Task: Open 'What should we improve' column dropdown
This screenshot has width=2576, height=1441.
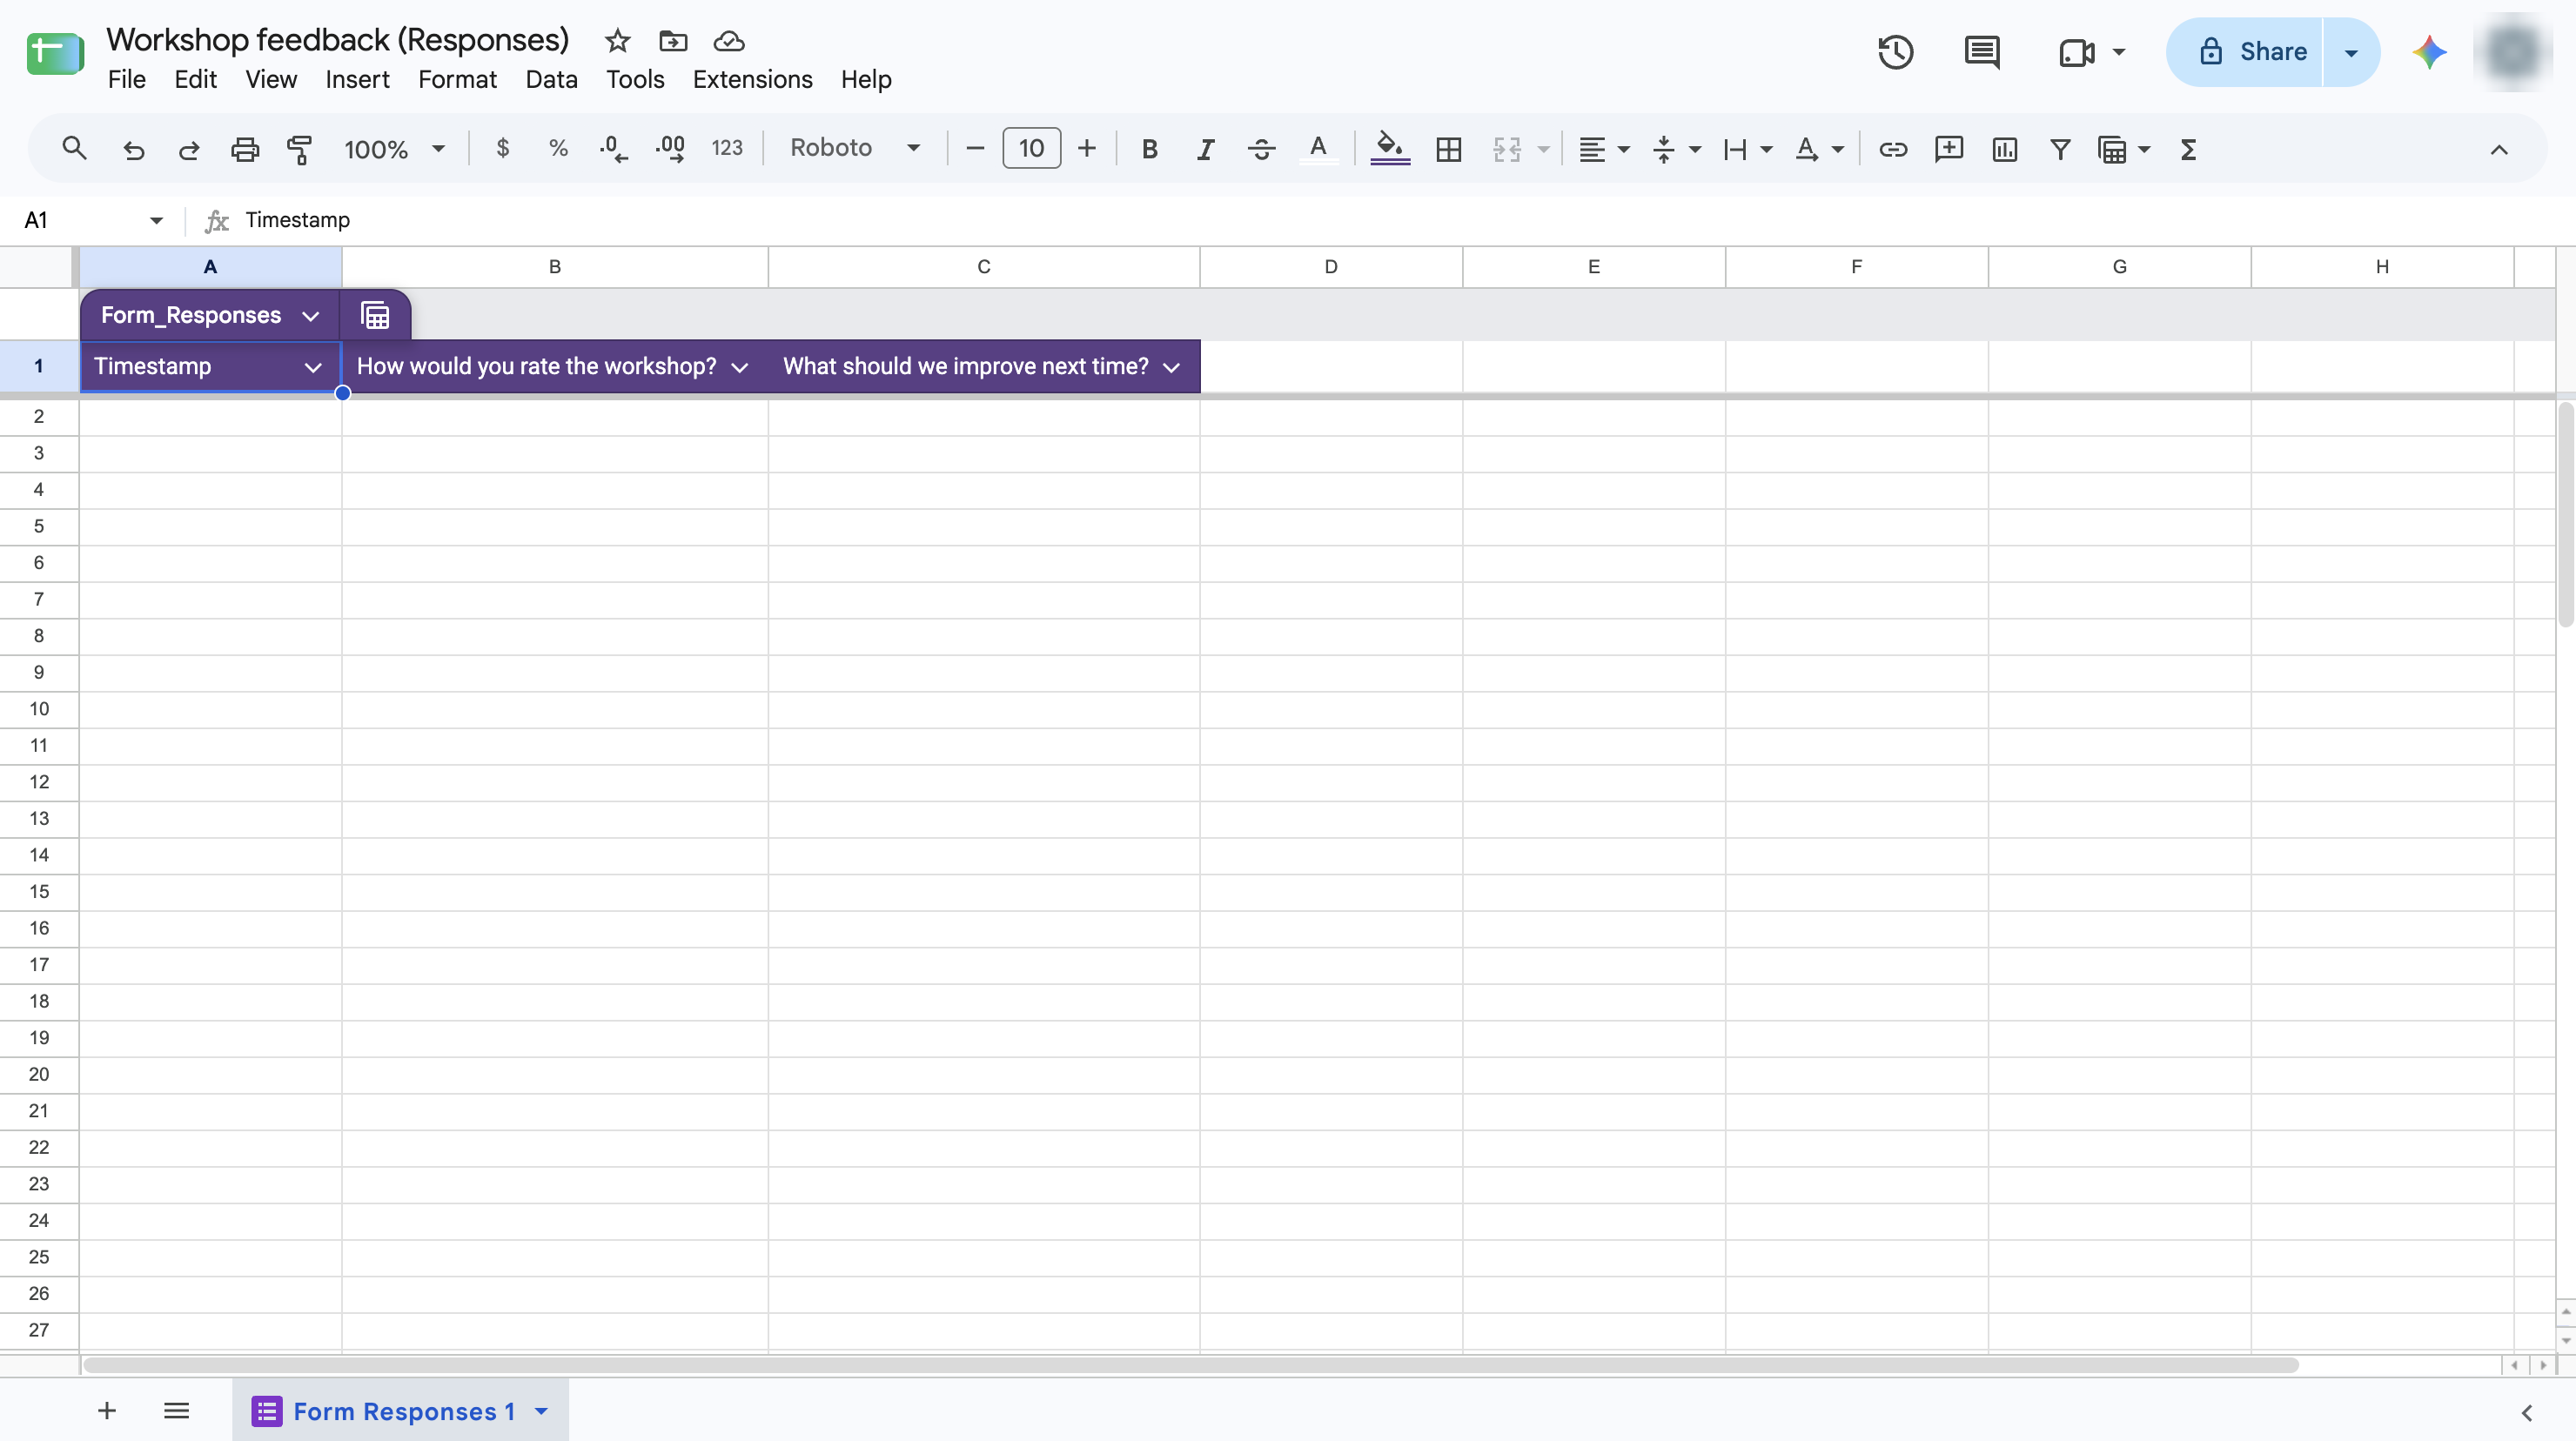Action: coord(1171,367)
